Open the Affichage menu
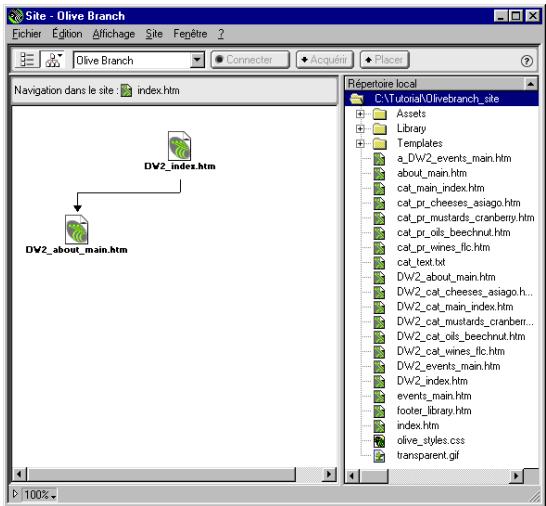Image resolution: width=546 pixels, height=506 pixels. coord(114,34)
